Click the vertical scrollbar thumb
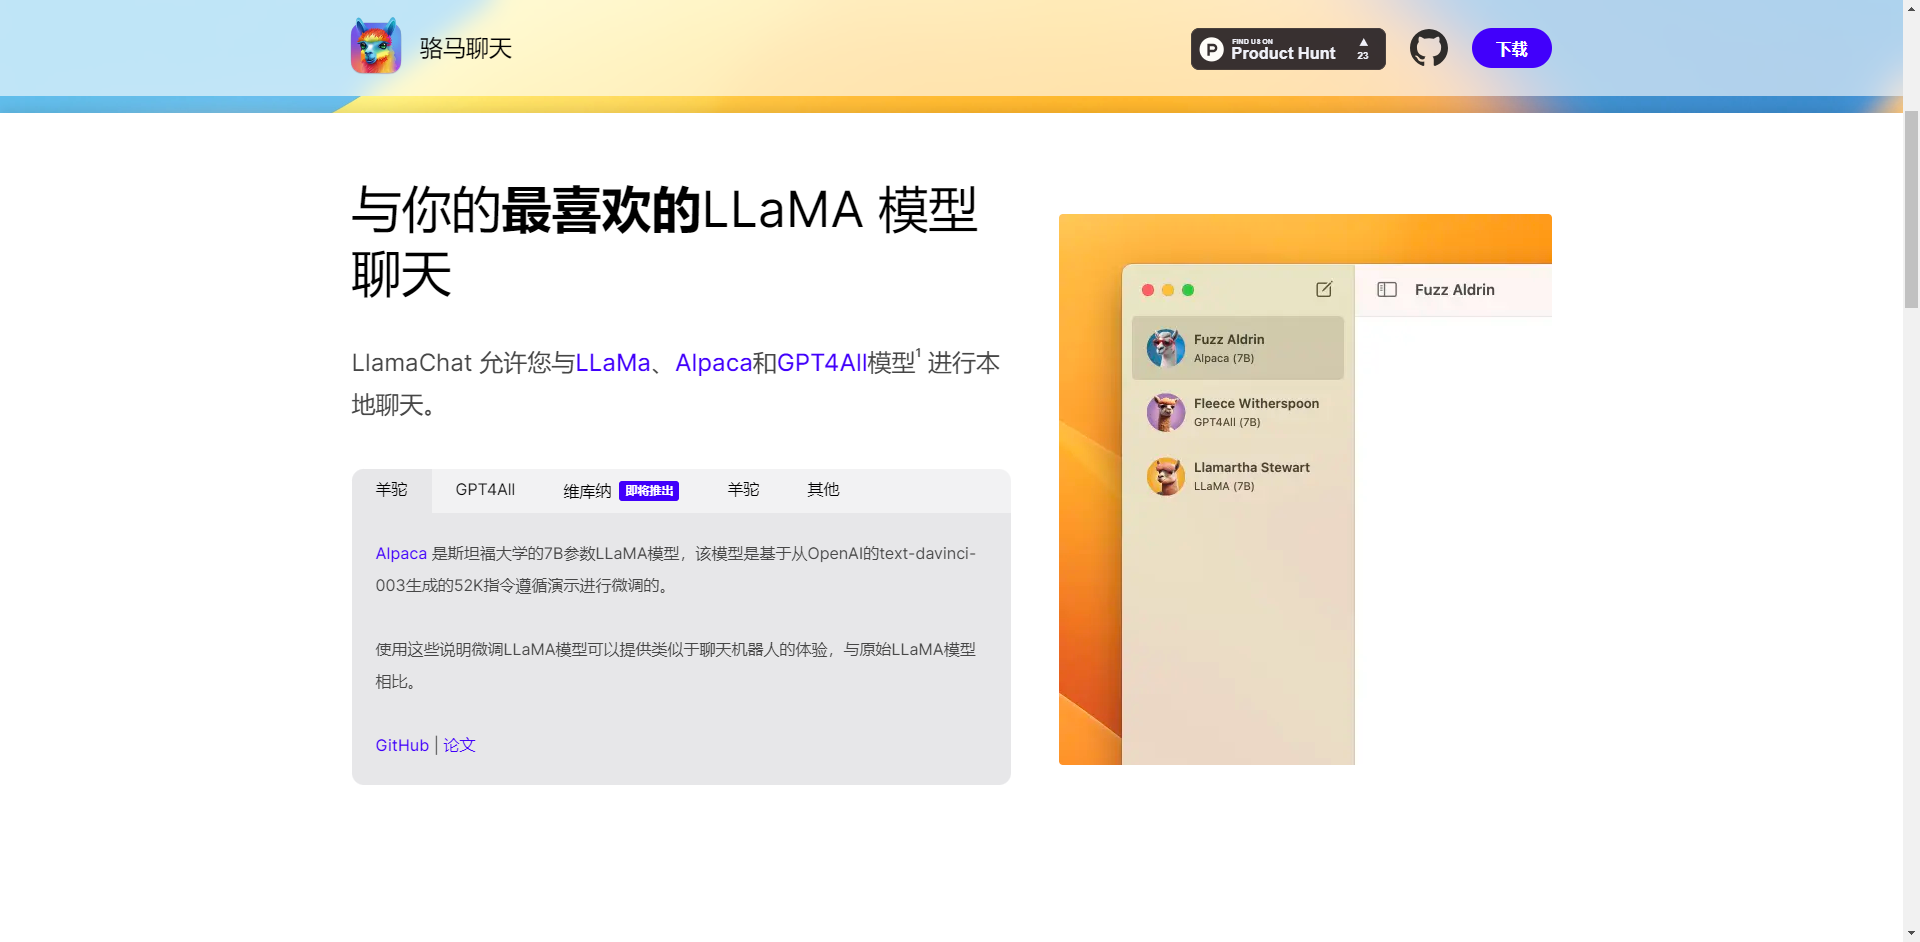This screenshot has width=1920, height=942. (1911, 208)
